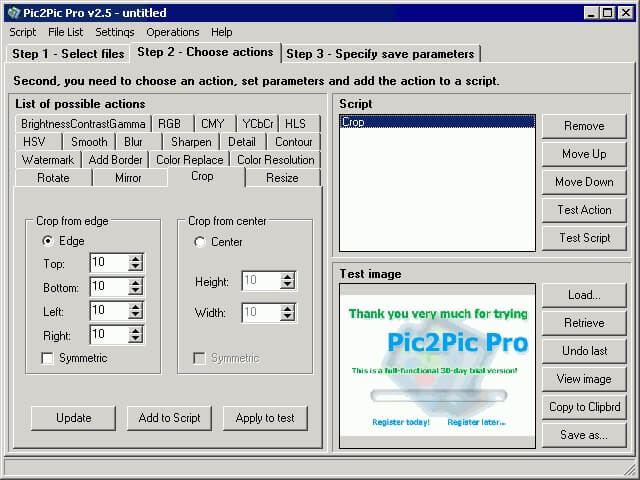
Task: Click the Pic2Pic Pro title bar icon
Action: 13,13
